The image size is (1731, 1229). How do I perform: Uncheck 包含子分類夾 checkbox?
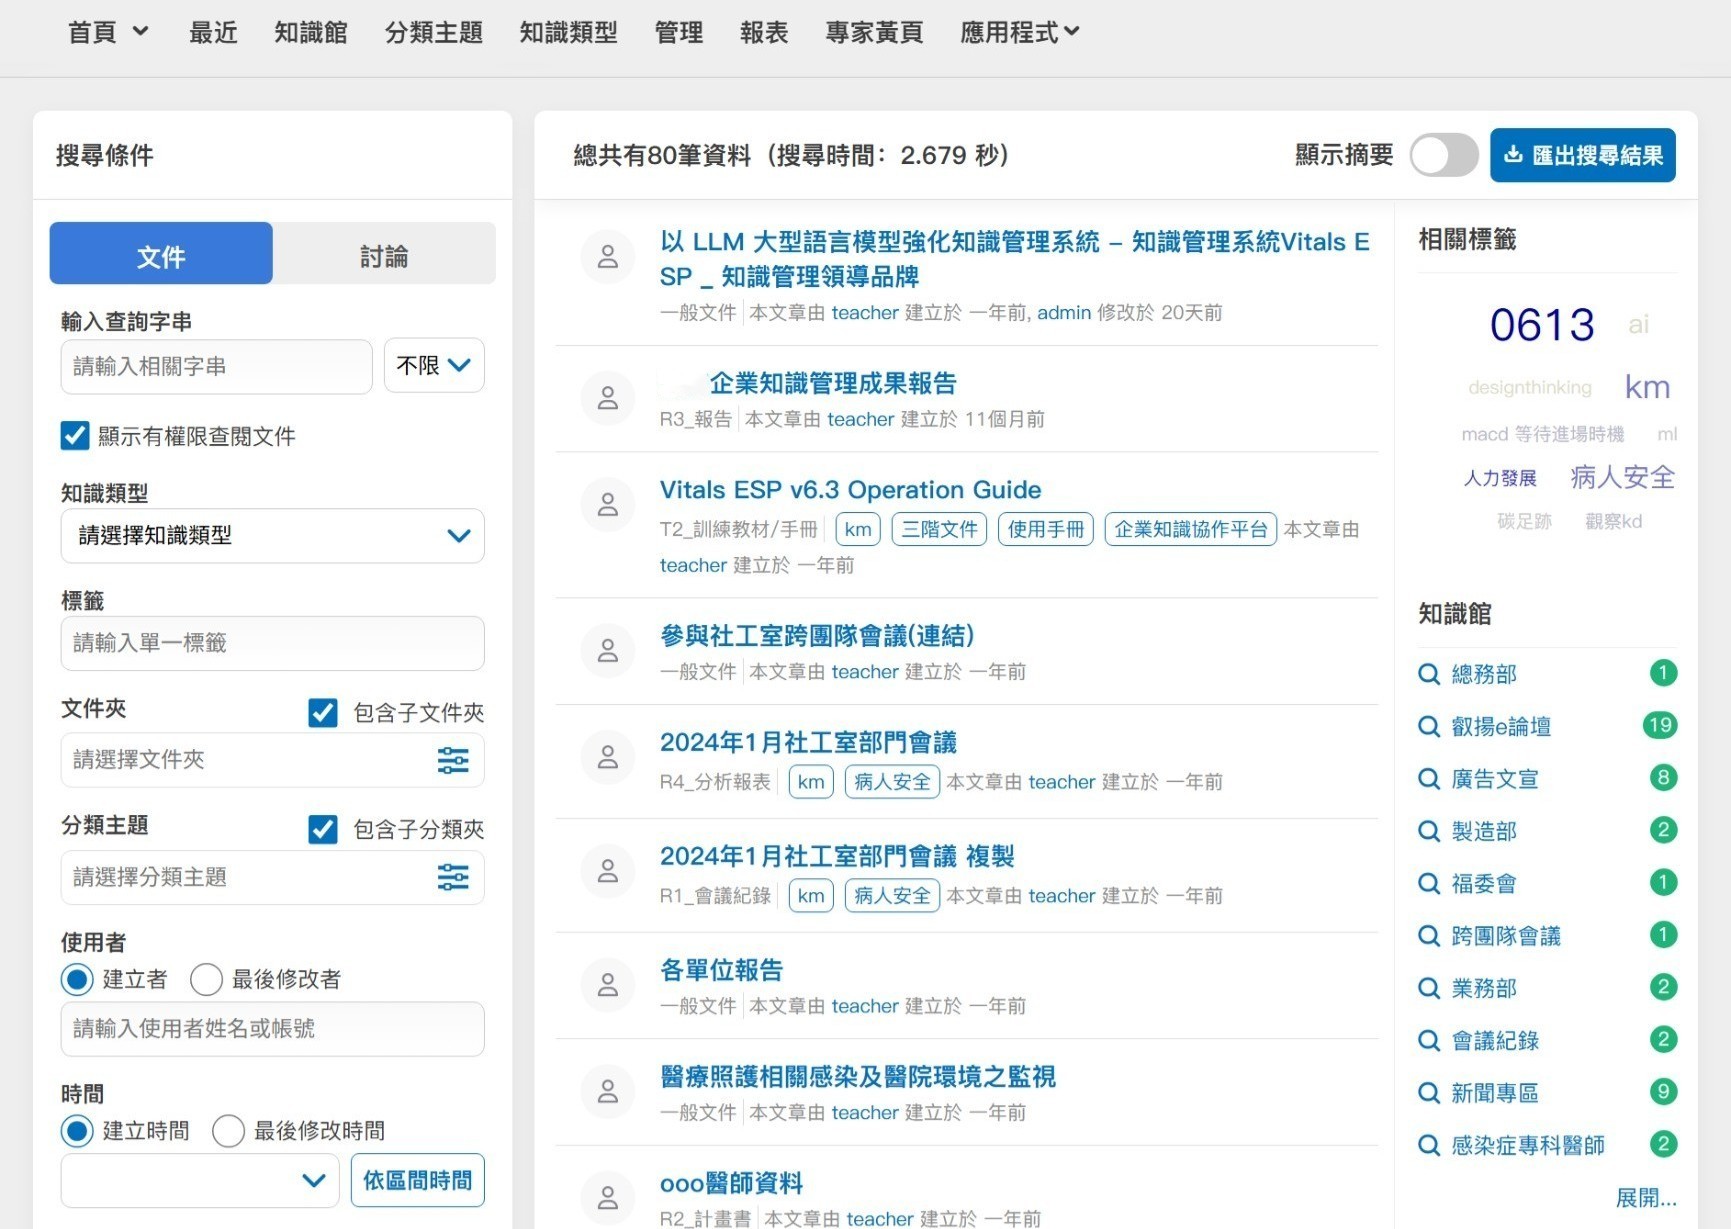coord(323,829)
